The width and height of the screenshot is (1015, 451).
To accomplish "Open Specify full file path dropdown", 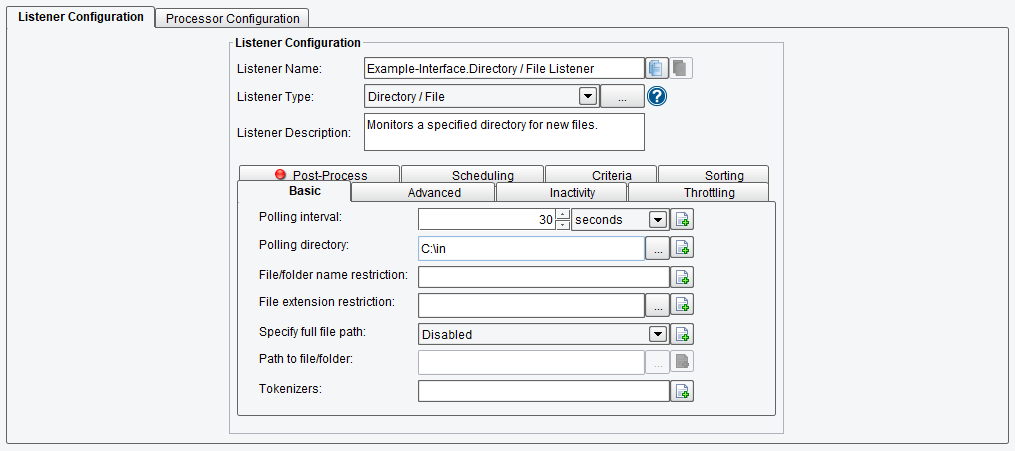I will click(x=658, y=334).
